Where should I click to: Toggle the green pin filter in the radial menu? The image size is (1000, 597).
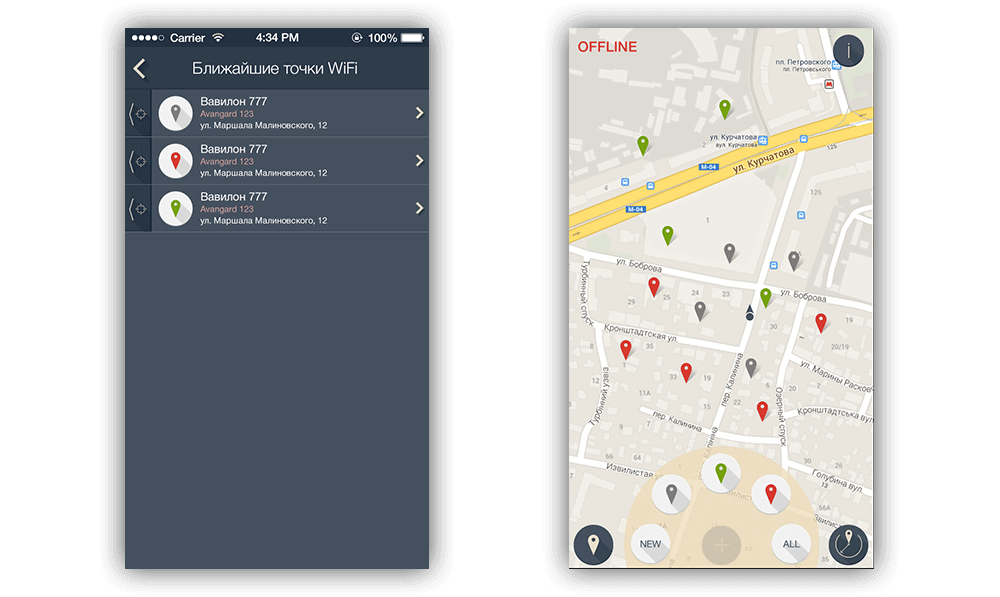[x=721, y=473]
